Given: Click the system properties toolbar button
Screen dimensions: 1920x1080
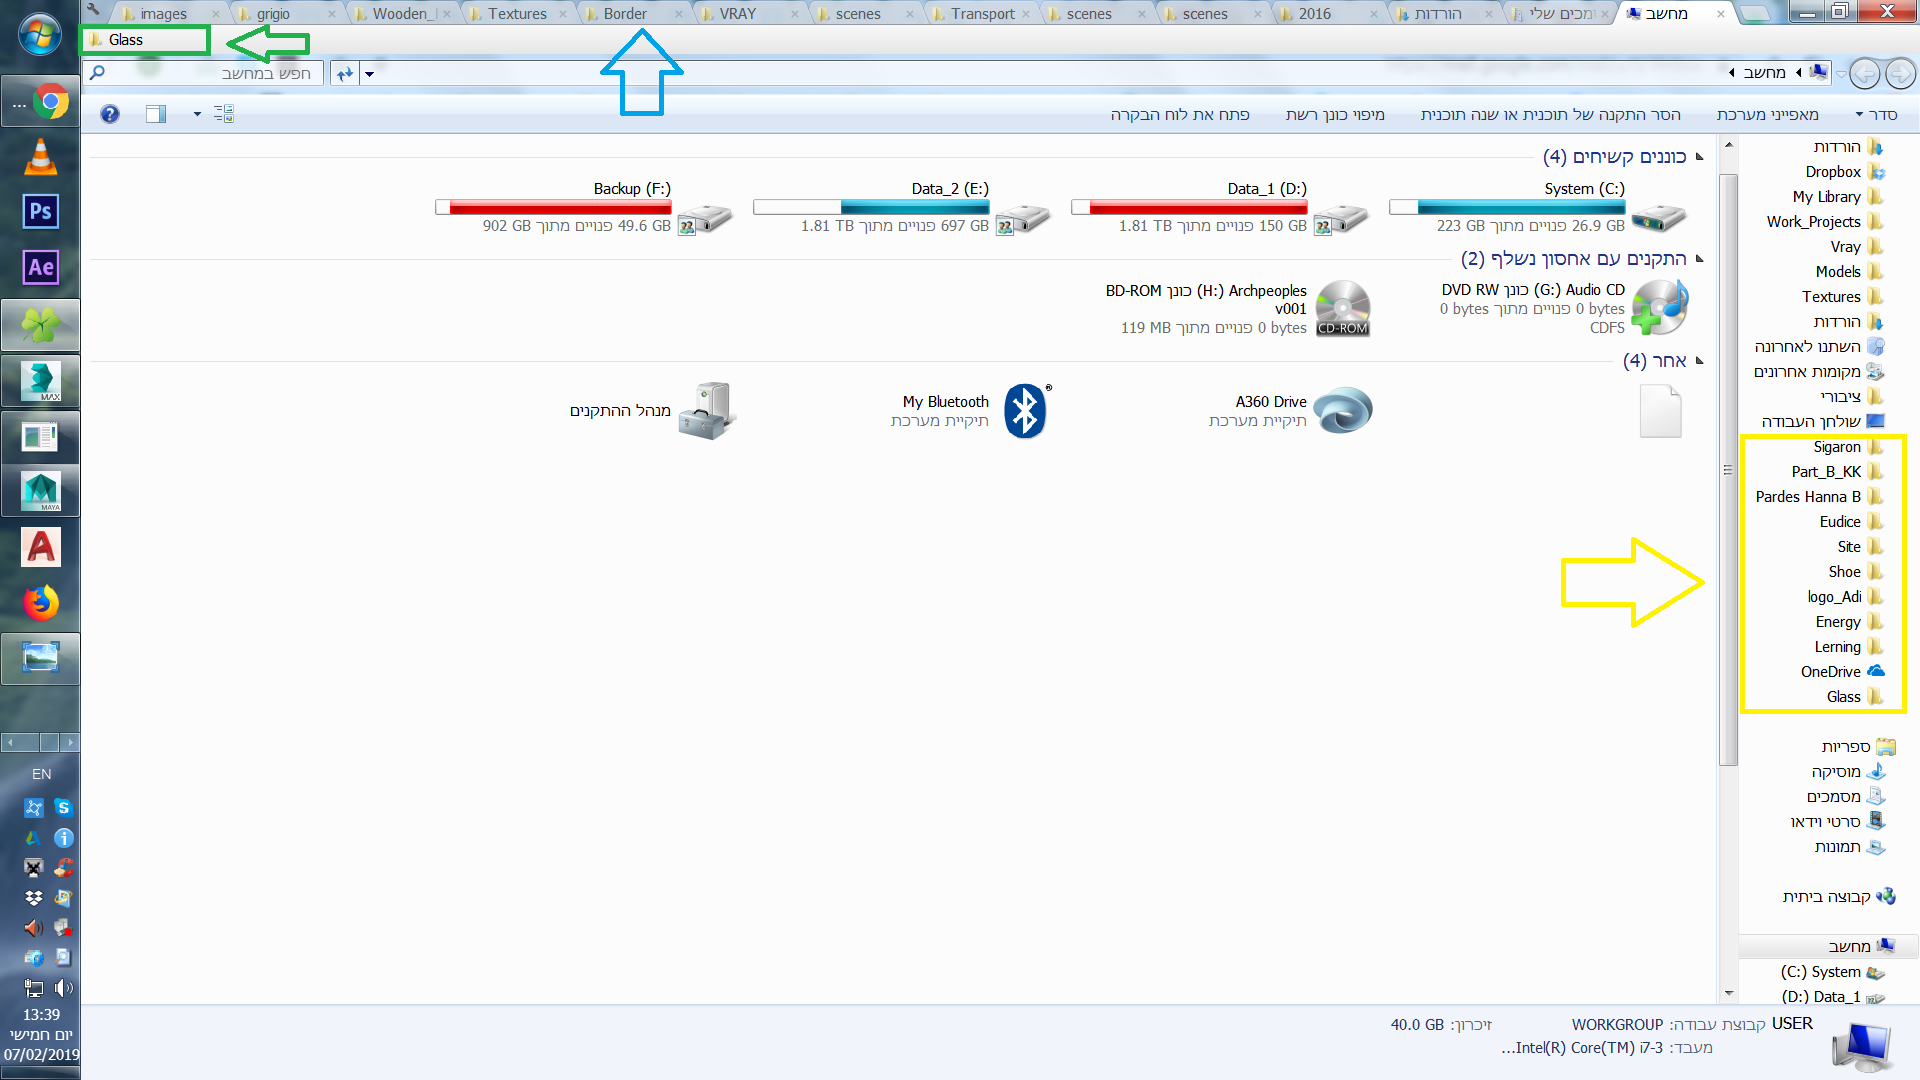Looking at the screenshot, I should pos(1767,115).
